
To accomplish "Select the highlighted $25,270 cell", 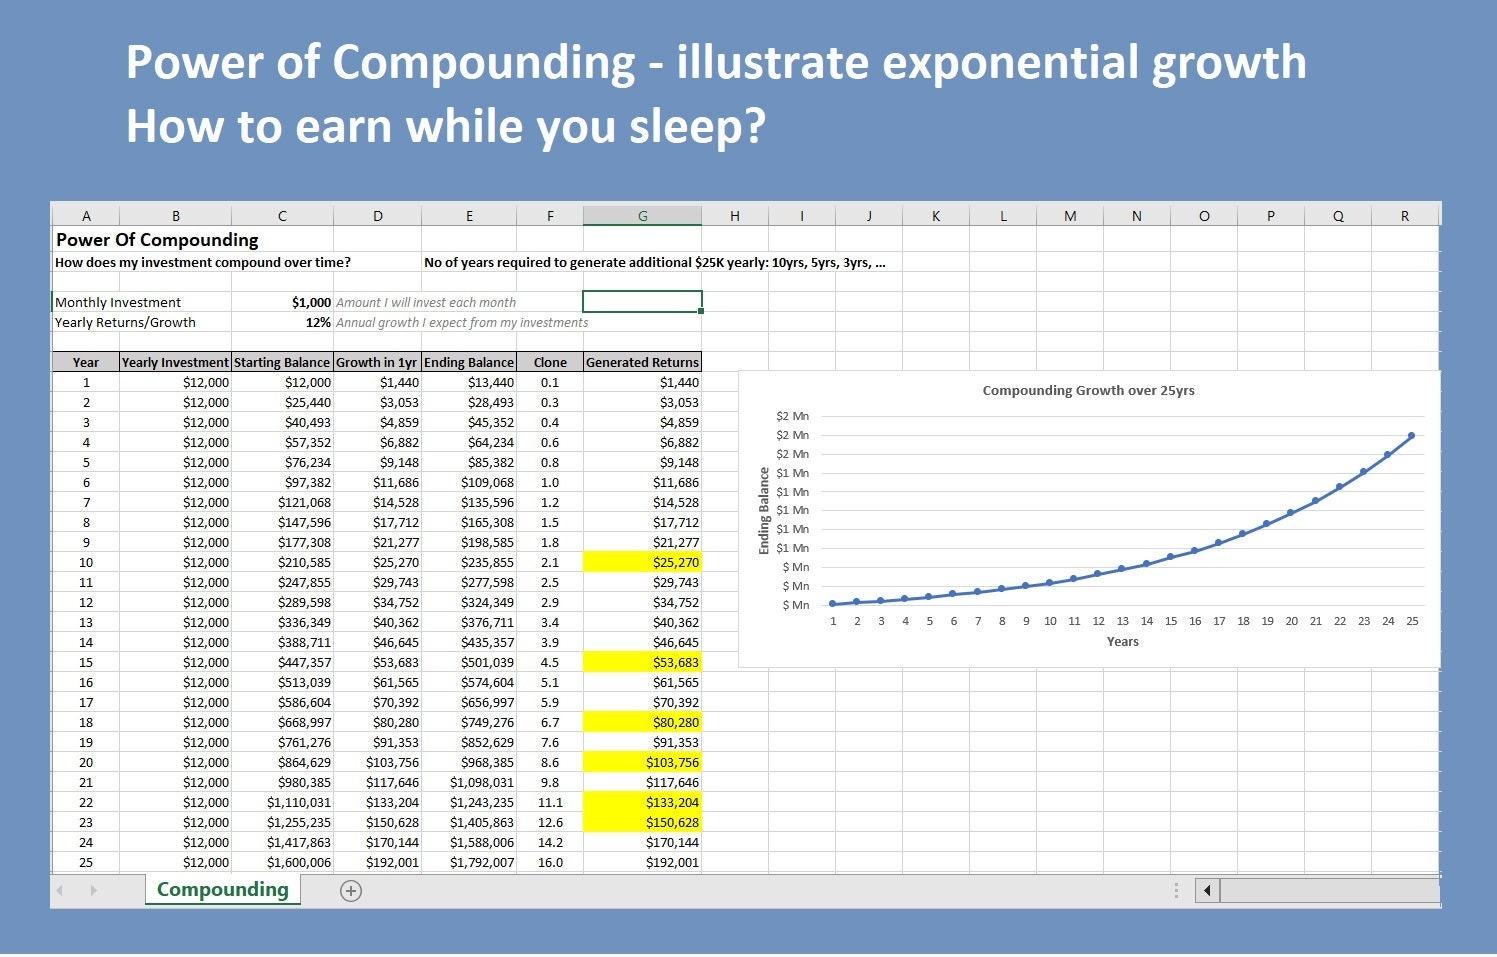I will point(642,562).
